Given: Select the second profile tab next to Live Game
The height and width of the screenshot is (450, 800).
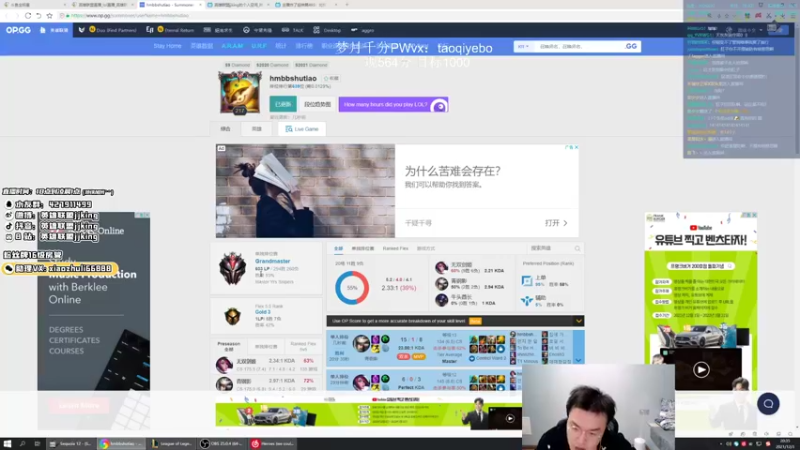Looking at the screenshot, I should [x=257, y=129].
